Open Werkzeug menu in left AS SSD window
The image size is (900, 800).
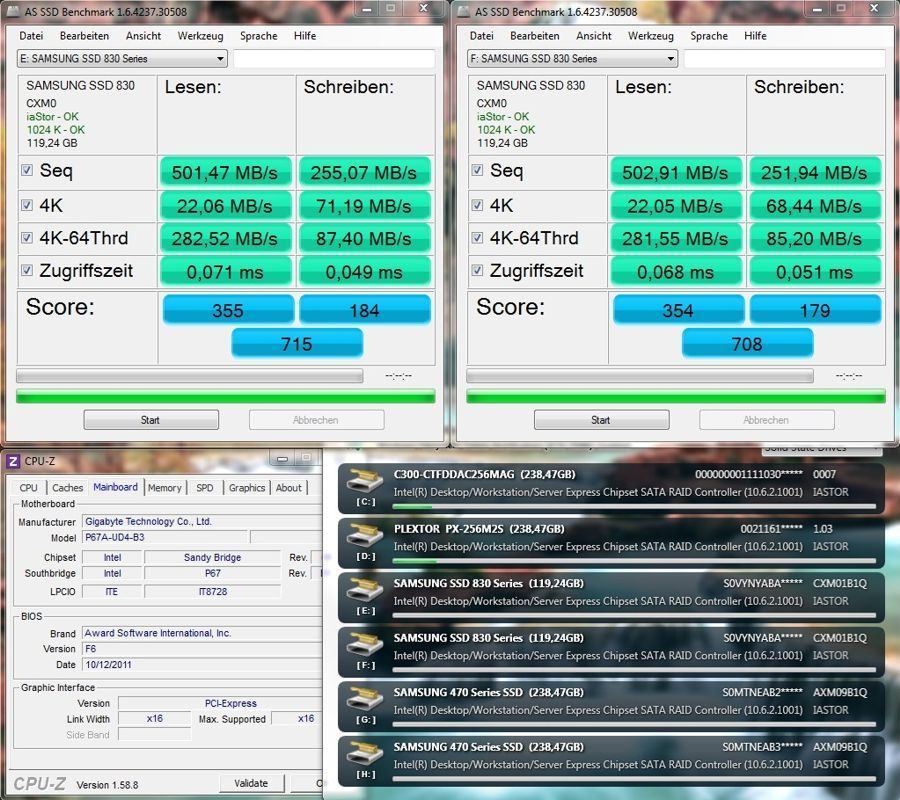200,36
